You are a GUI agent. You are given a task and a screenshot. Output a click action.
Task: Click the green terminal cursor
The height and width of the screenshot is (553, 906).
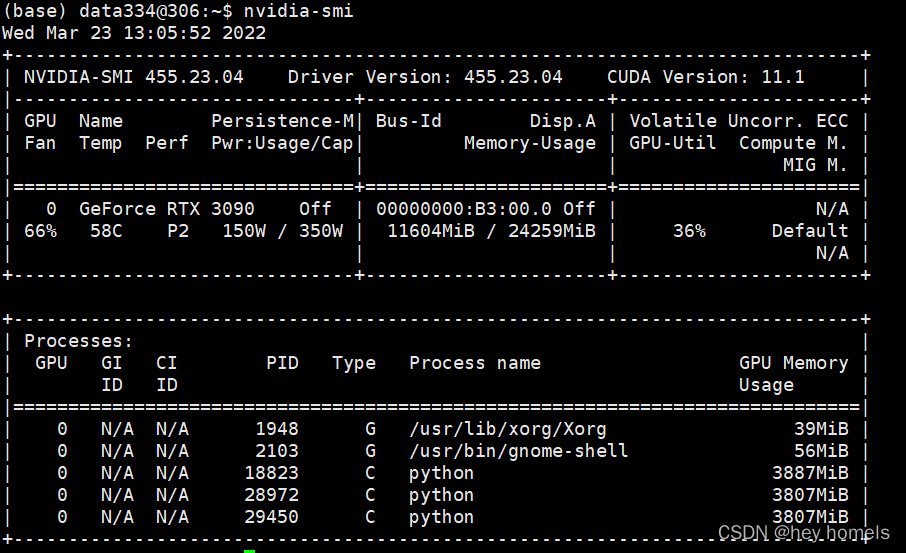point(250,551)
